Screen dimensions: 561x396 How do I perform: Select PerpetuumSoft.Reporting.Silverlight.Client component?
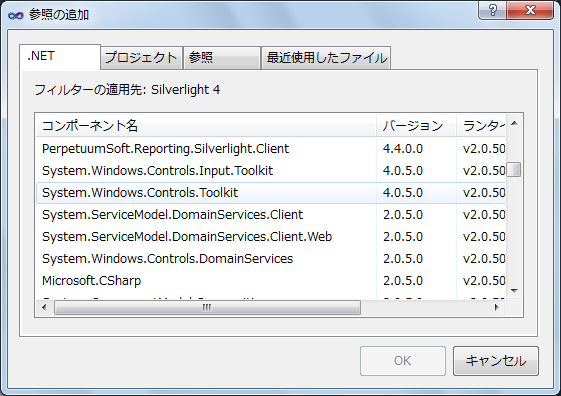271,148
